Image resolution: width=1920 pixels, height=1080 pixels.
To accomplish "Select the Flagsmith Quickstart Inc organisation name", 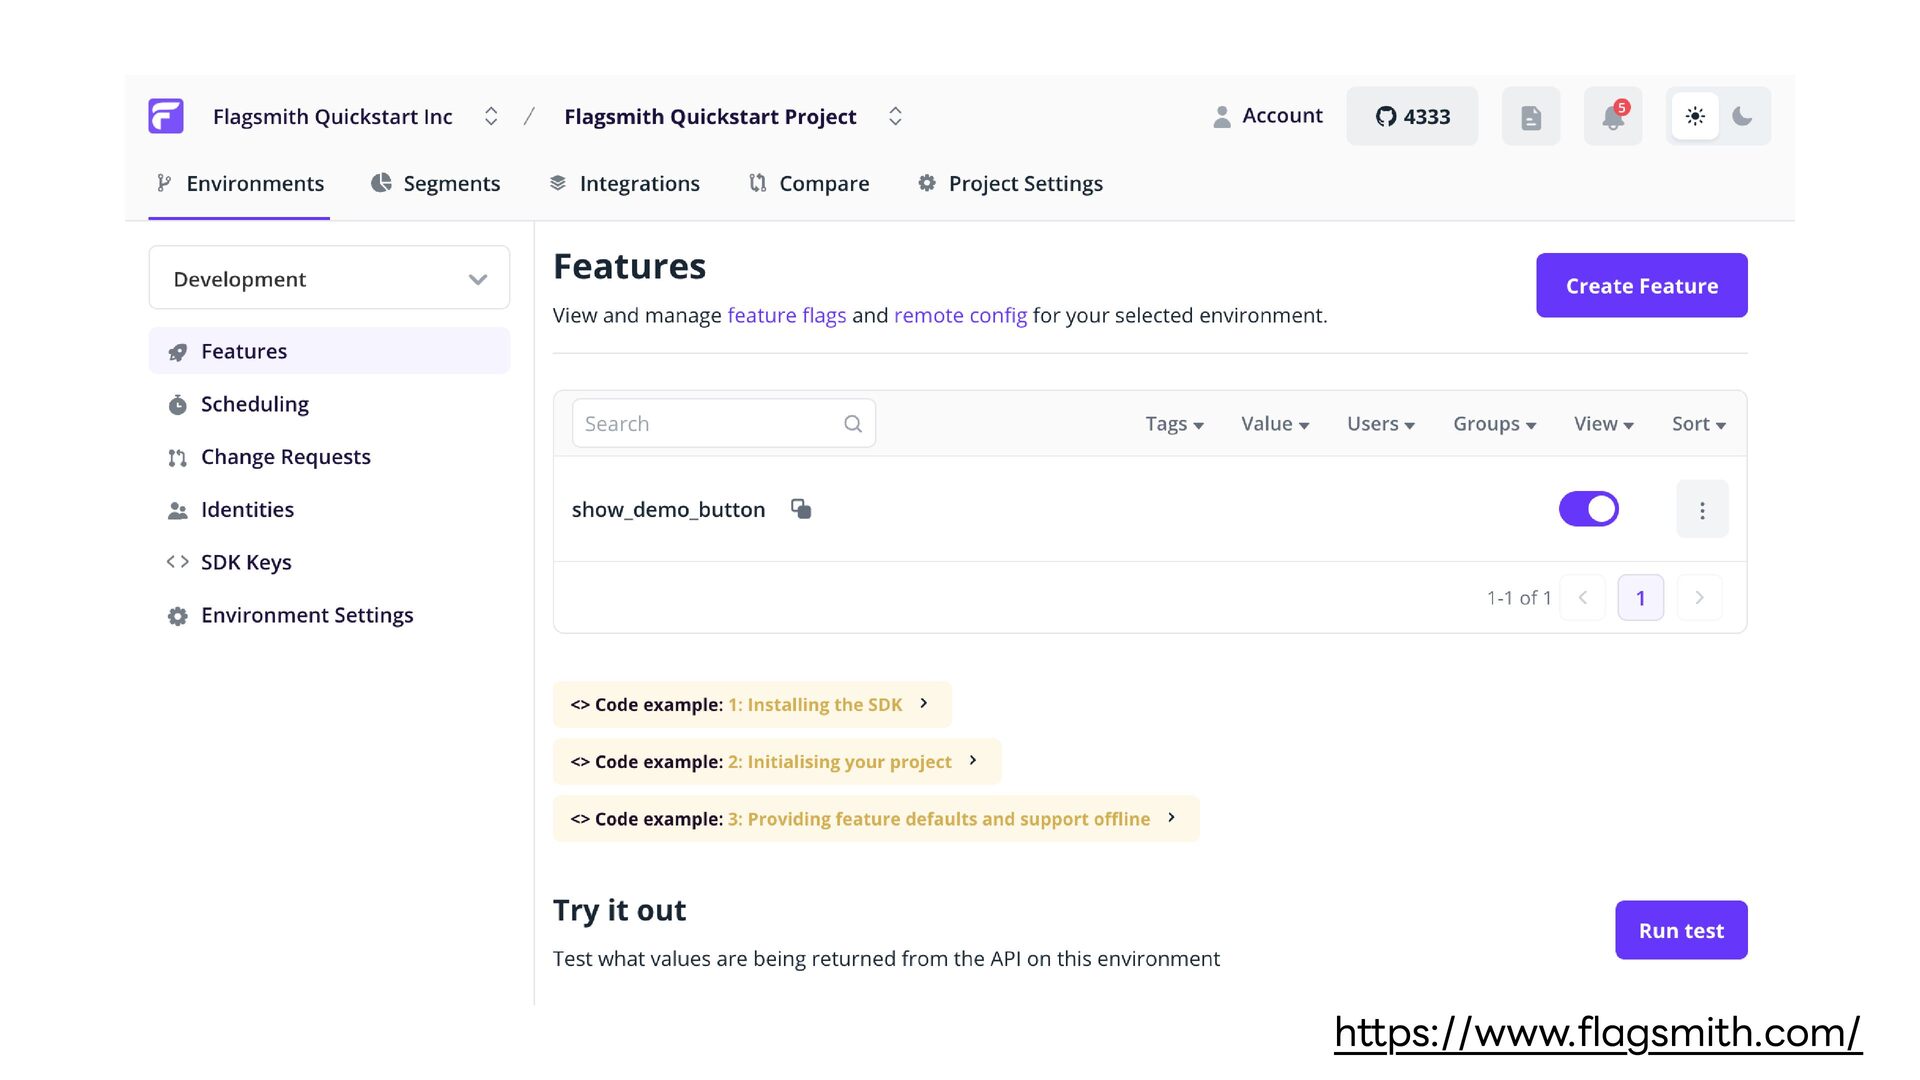I will tap(333, 117).
